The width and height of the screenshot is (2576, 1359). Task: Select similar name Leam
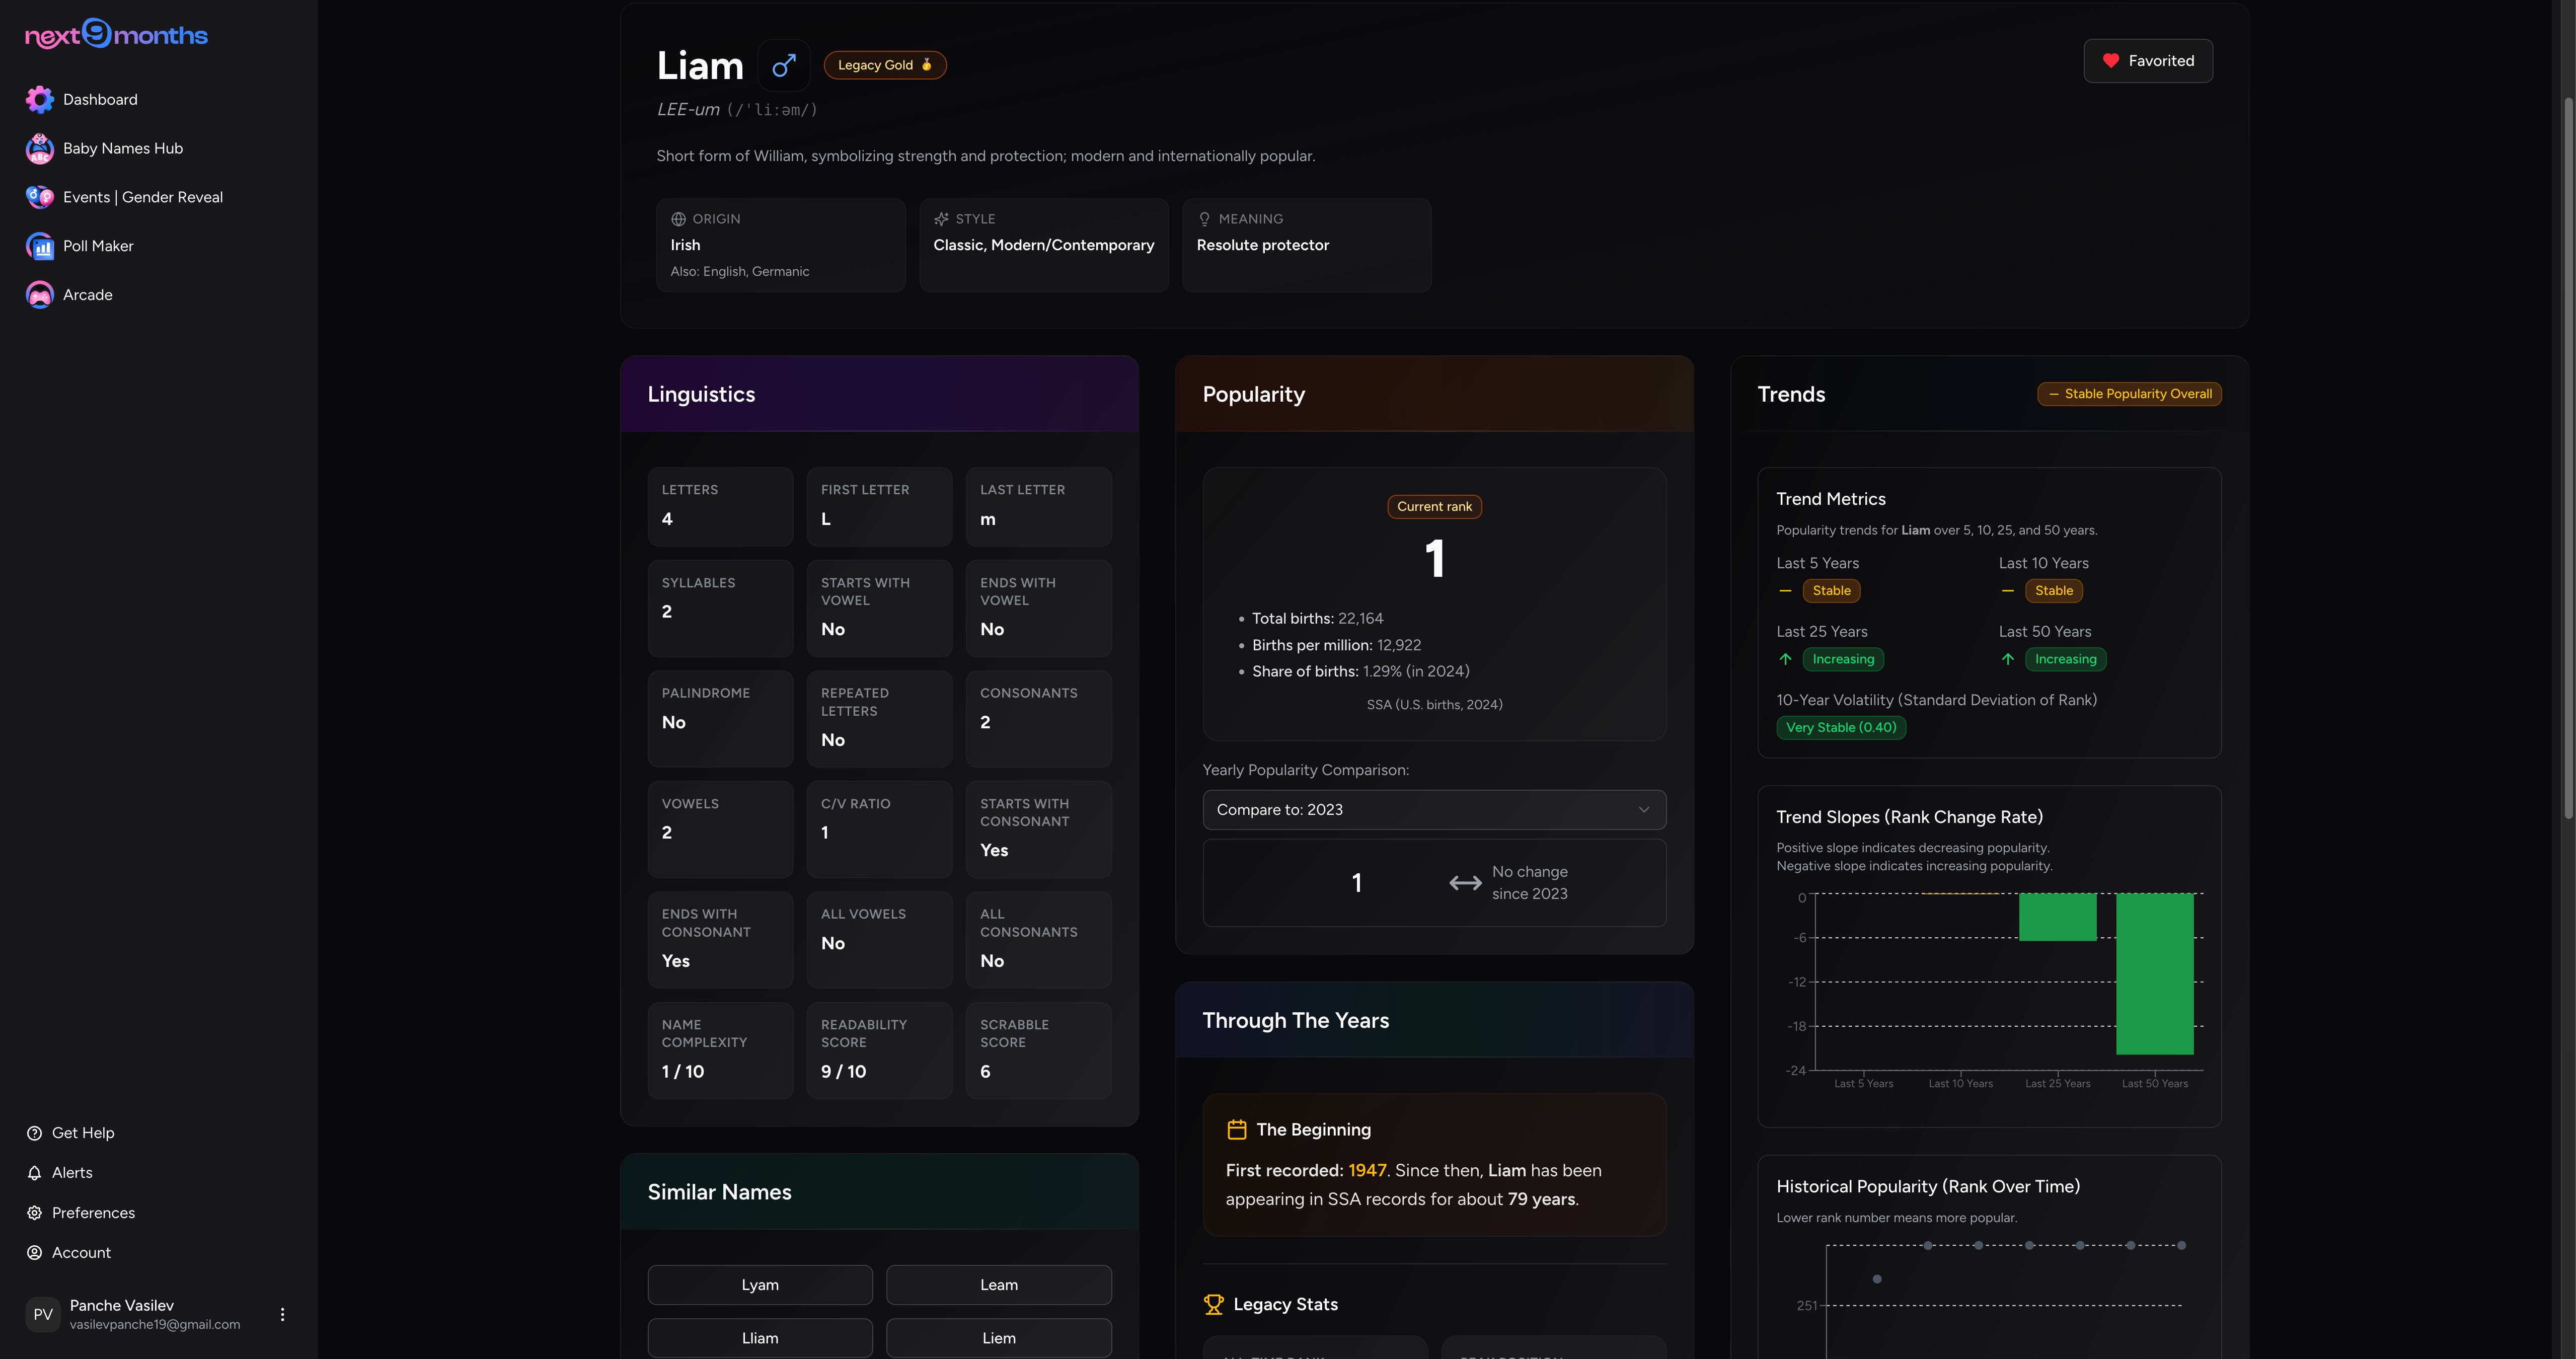tap(998, 1284)
